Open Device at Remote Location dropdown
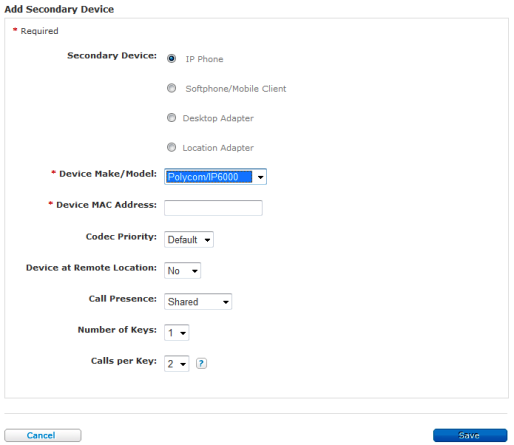 [x=182, y=271]
